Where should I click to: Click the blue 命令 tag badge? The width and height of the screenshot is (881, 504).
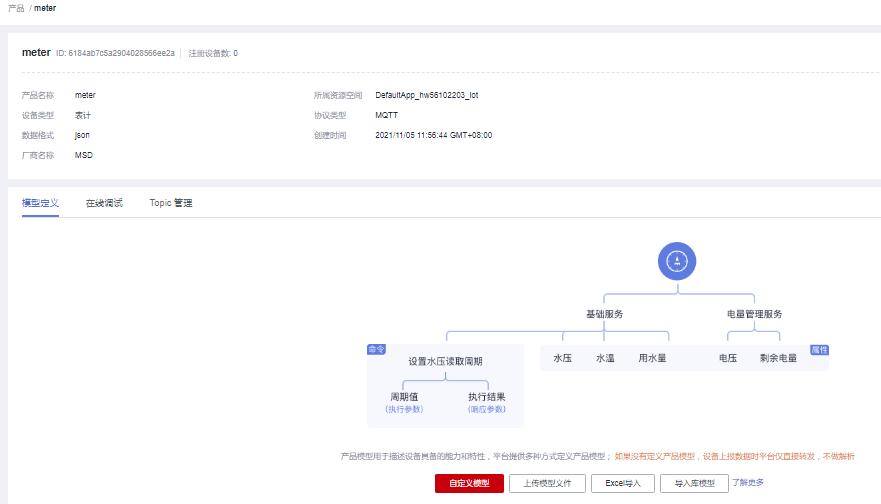(376, 349)
